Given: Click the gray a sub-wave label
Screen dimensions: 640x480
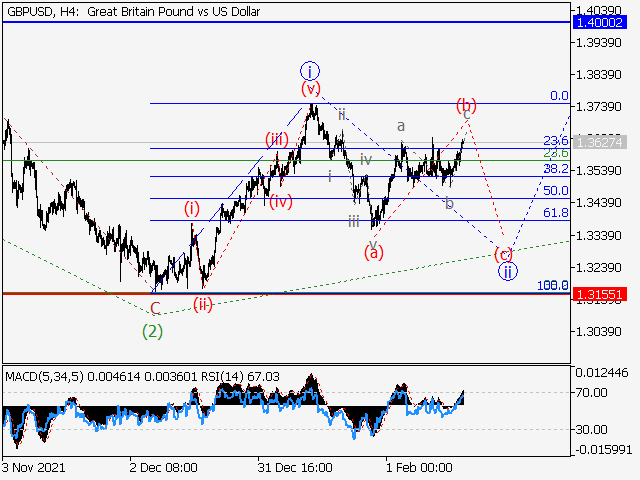Looking at the screenshot, I should pyautogui.click(x=401, y=126).
